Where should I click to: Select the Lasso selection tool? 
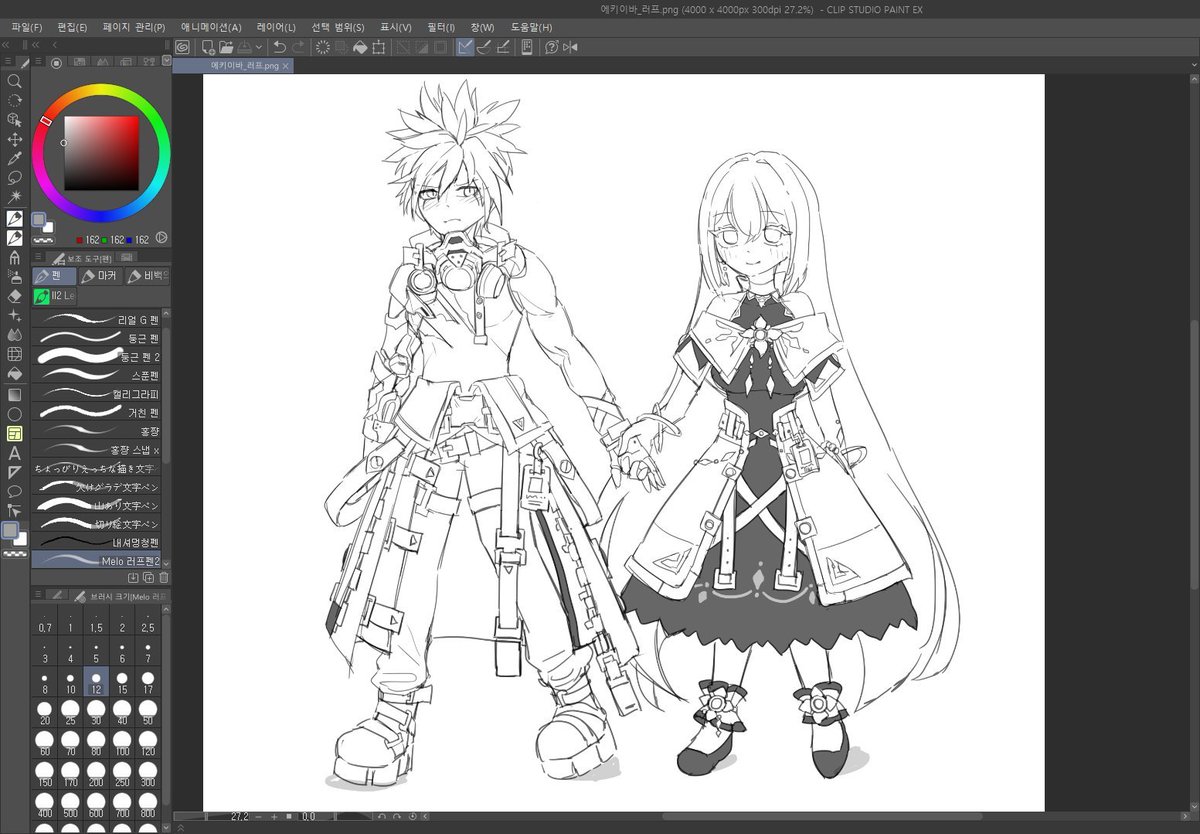tap(15, 178)
